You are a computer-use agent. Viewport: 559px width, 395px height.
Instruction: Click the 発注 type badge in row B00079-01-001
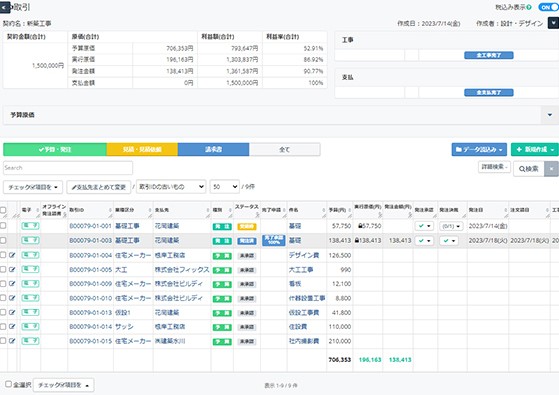[222, 226]
